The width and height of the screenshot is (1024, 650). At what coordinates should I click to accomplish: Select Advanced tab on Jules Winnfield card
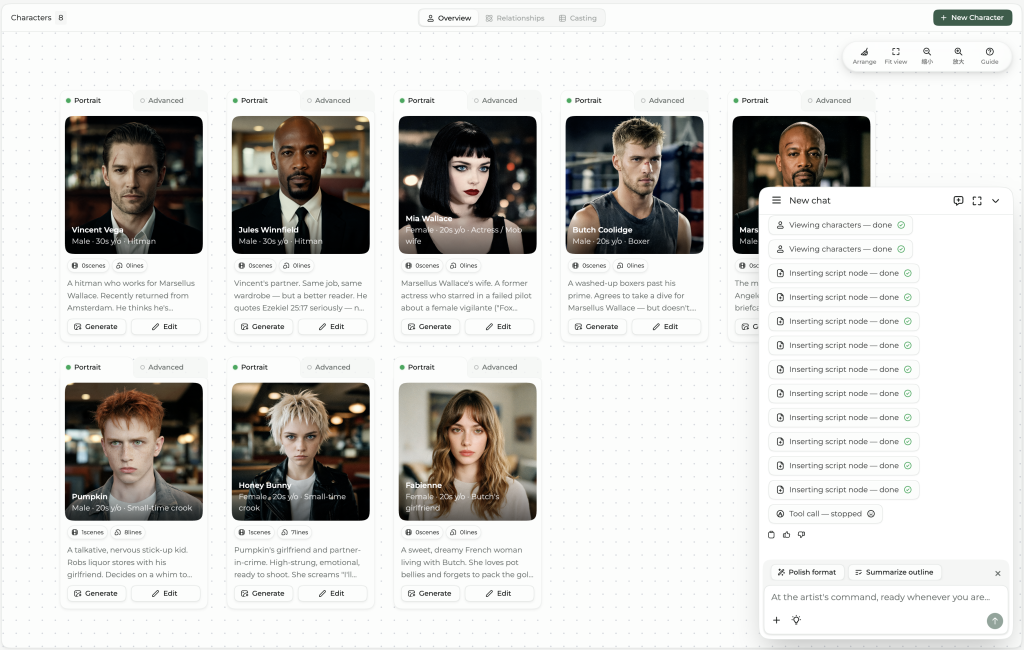point(337,101)
